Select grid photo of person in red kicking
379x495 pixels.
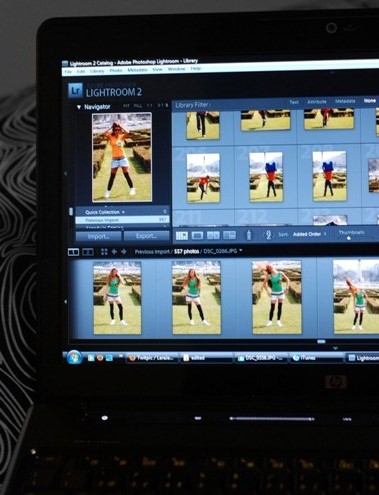(x=203, y=178)
